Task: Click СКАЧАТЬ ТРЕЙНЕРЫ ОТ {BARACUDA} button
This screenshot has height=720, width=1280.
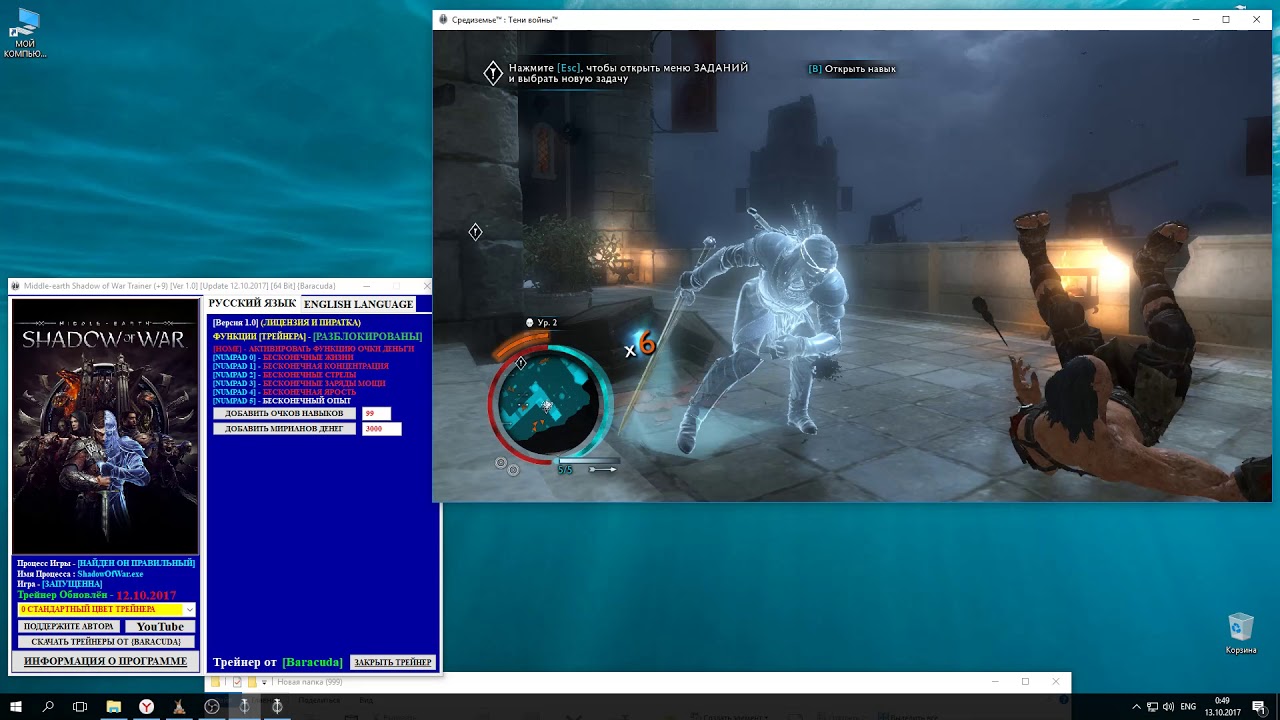Action: (x=106, y=642)
